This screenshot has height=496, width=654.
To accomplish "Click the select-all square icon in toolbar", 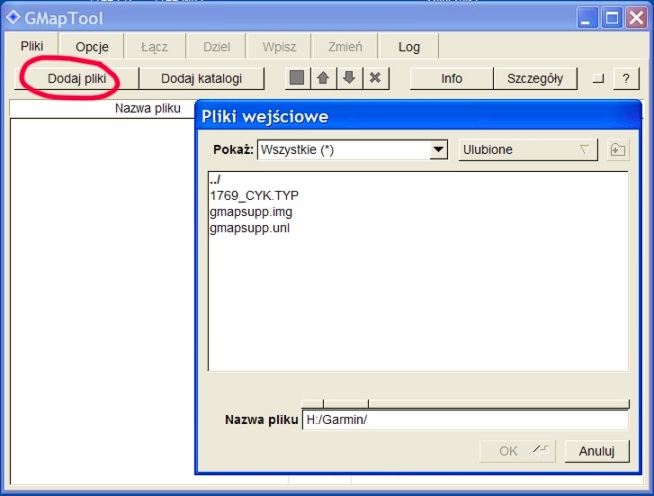I will 298,78.
